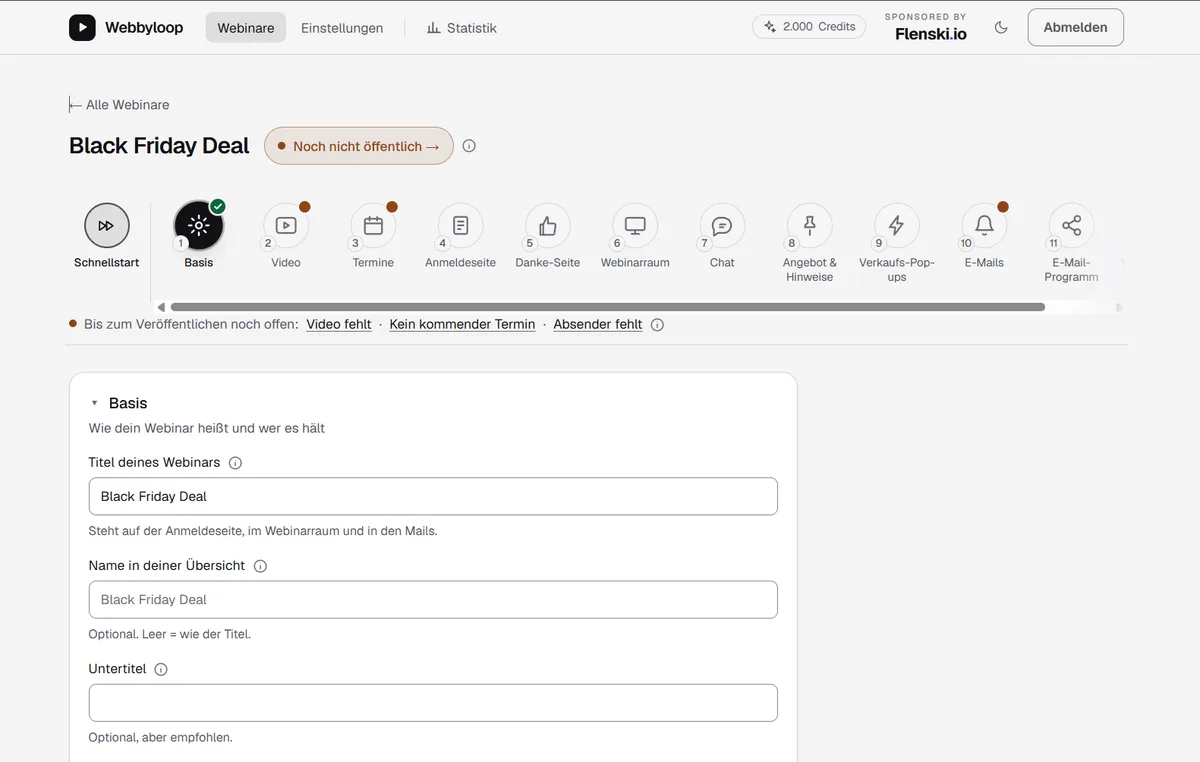Click the step bar horizontal scrollbar
This screenshot has height=762, width=1200.
coord(608,307)
